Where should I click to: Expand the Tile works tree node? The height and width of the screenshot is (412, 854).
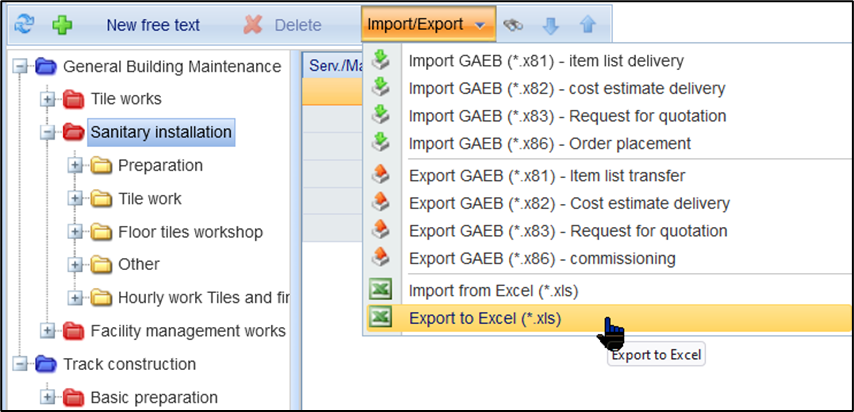pos(47,99)
